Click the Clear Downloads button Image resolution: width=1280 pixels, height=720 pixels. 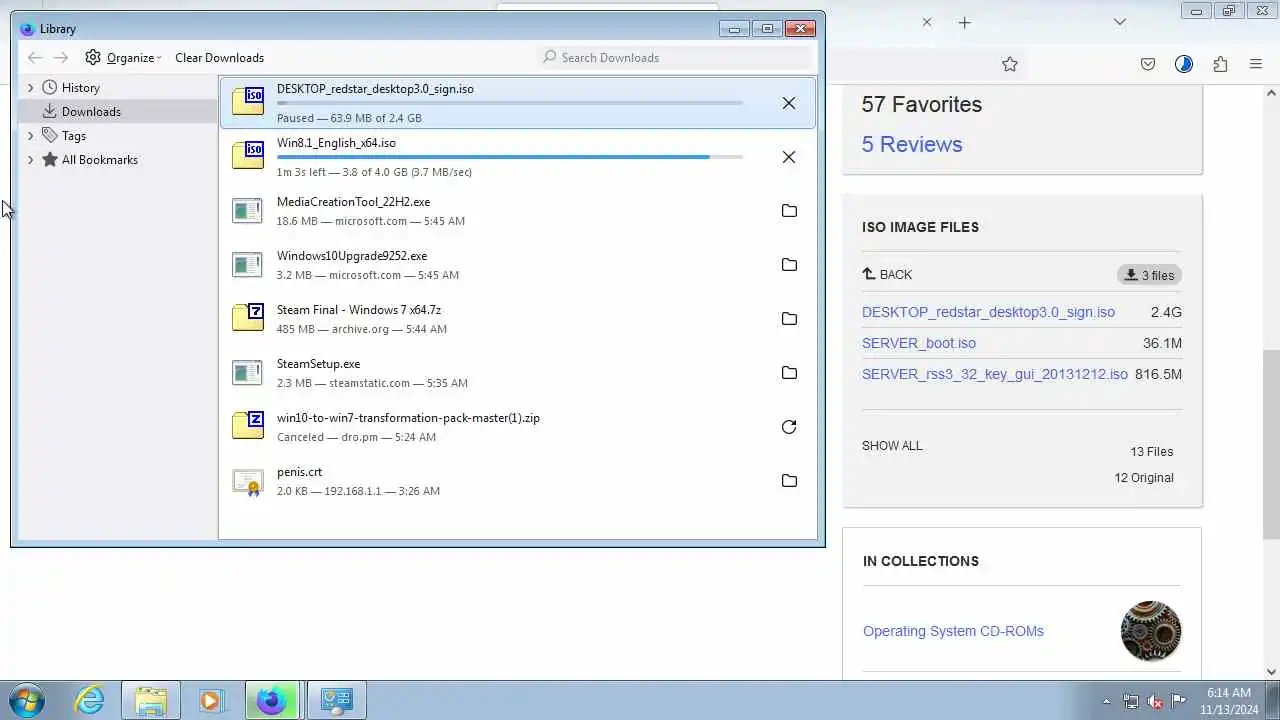pyautogui.click(x=219, y=58)
